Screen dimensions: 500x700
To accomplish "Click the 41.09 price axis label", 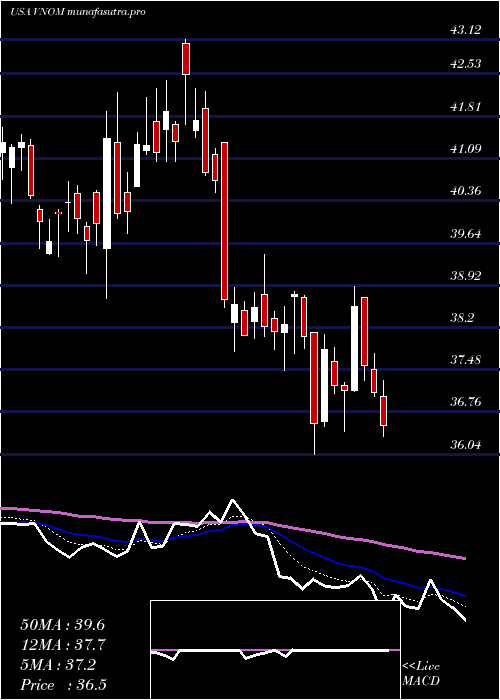I will pyautogui.click(x=466, y=149).
